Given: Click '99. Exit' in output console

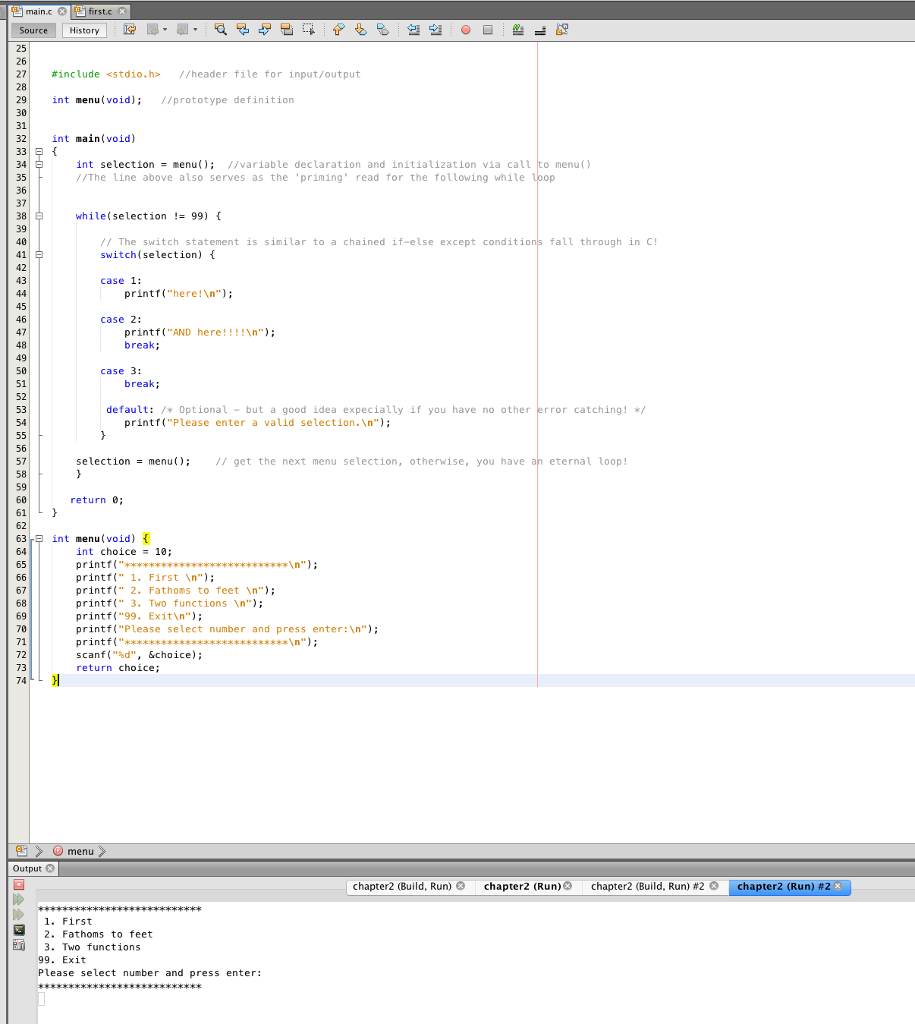Looking at the screenshot, I should pyautogui.click(x=62, y=959).
